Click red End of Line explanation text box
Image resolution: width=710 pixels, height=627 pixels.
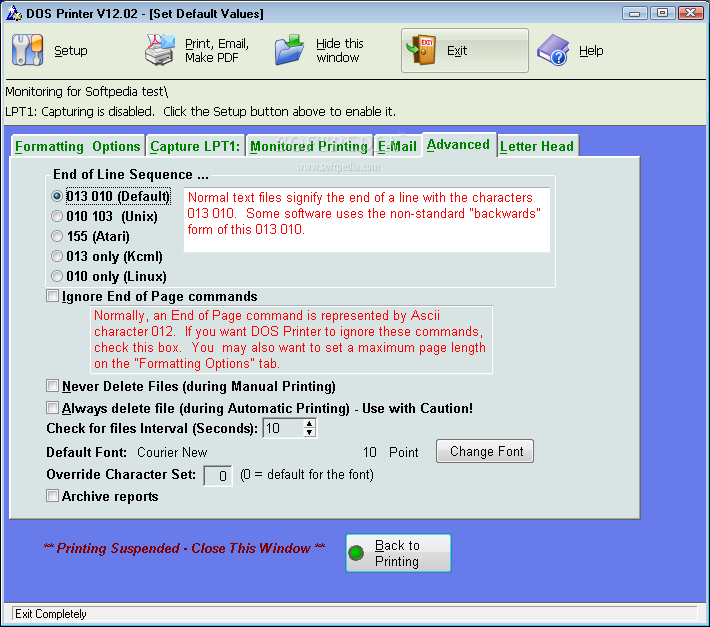point(367,220)
